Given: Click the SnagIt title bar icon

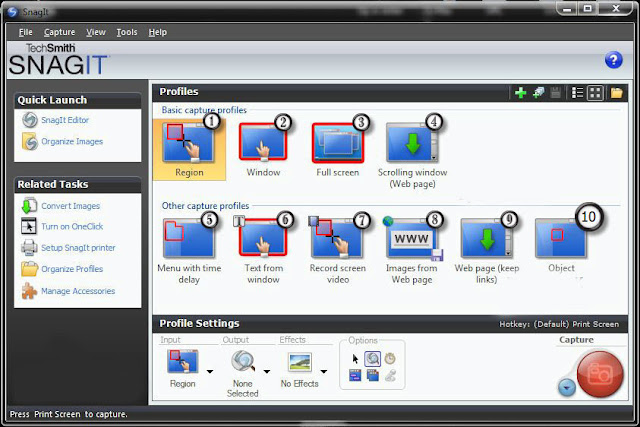Looking at the screenshot, I should coord(12,12).
